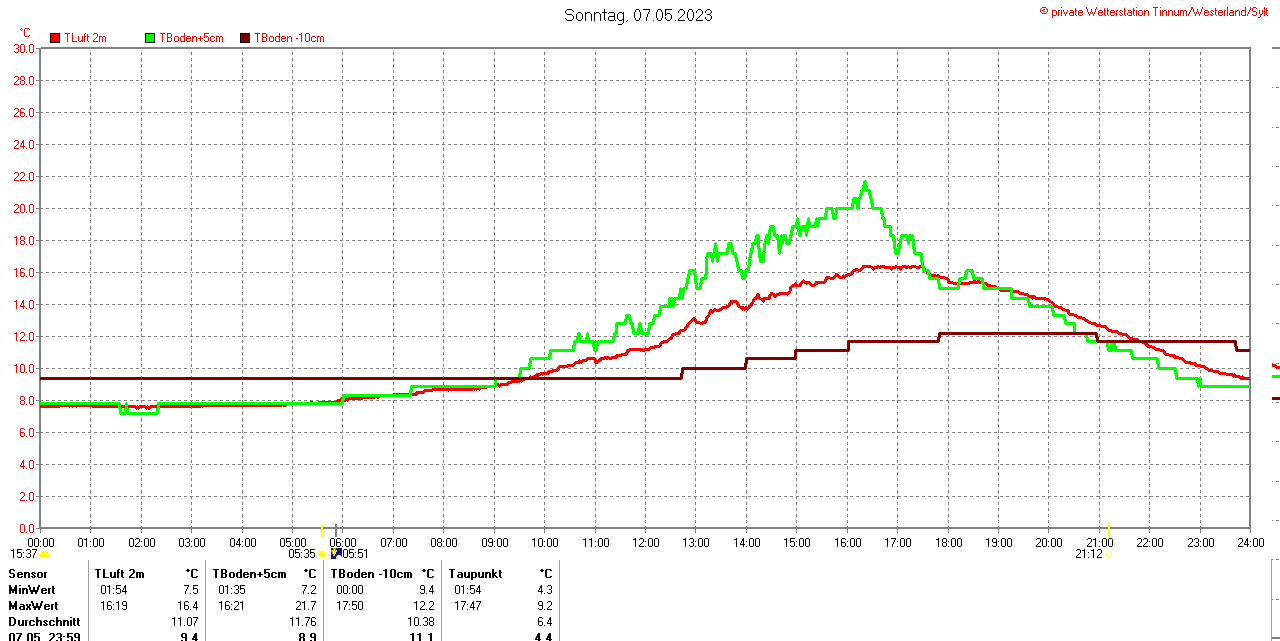Select the TBoden+5cm legend label
The image size is (1280, 641).
coord(191,38)
